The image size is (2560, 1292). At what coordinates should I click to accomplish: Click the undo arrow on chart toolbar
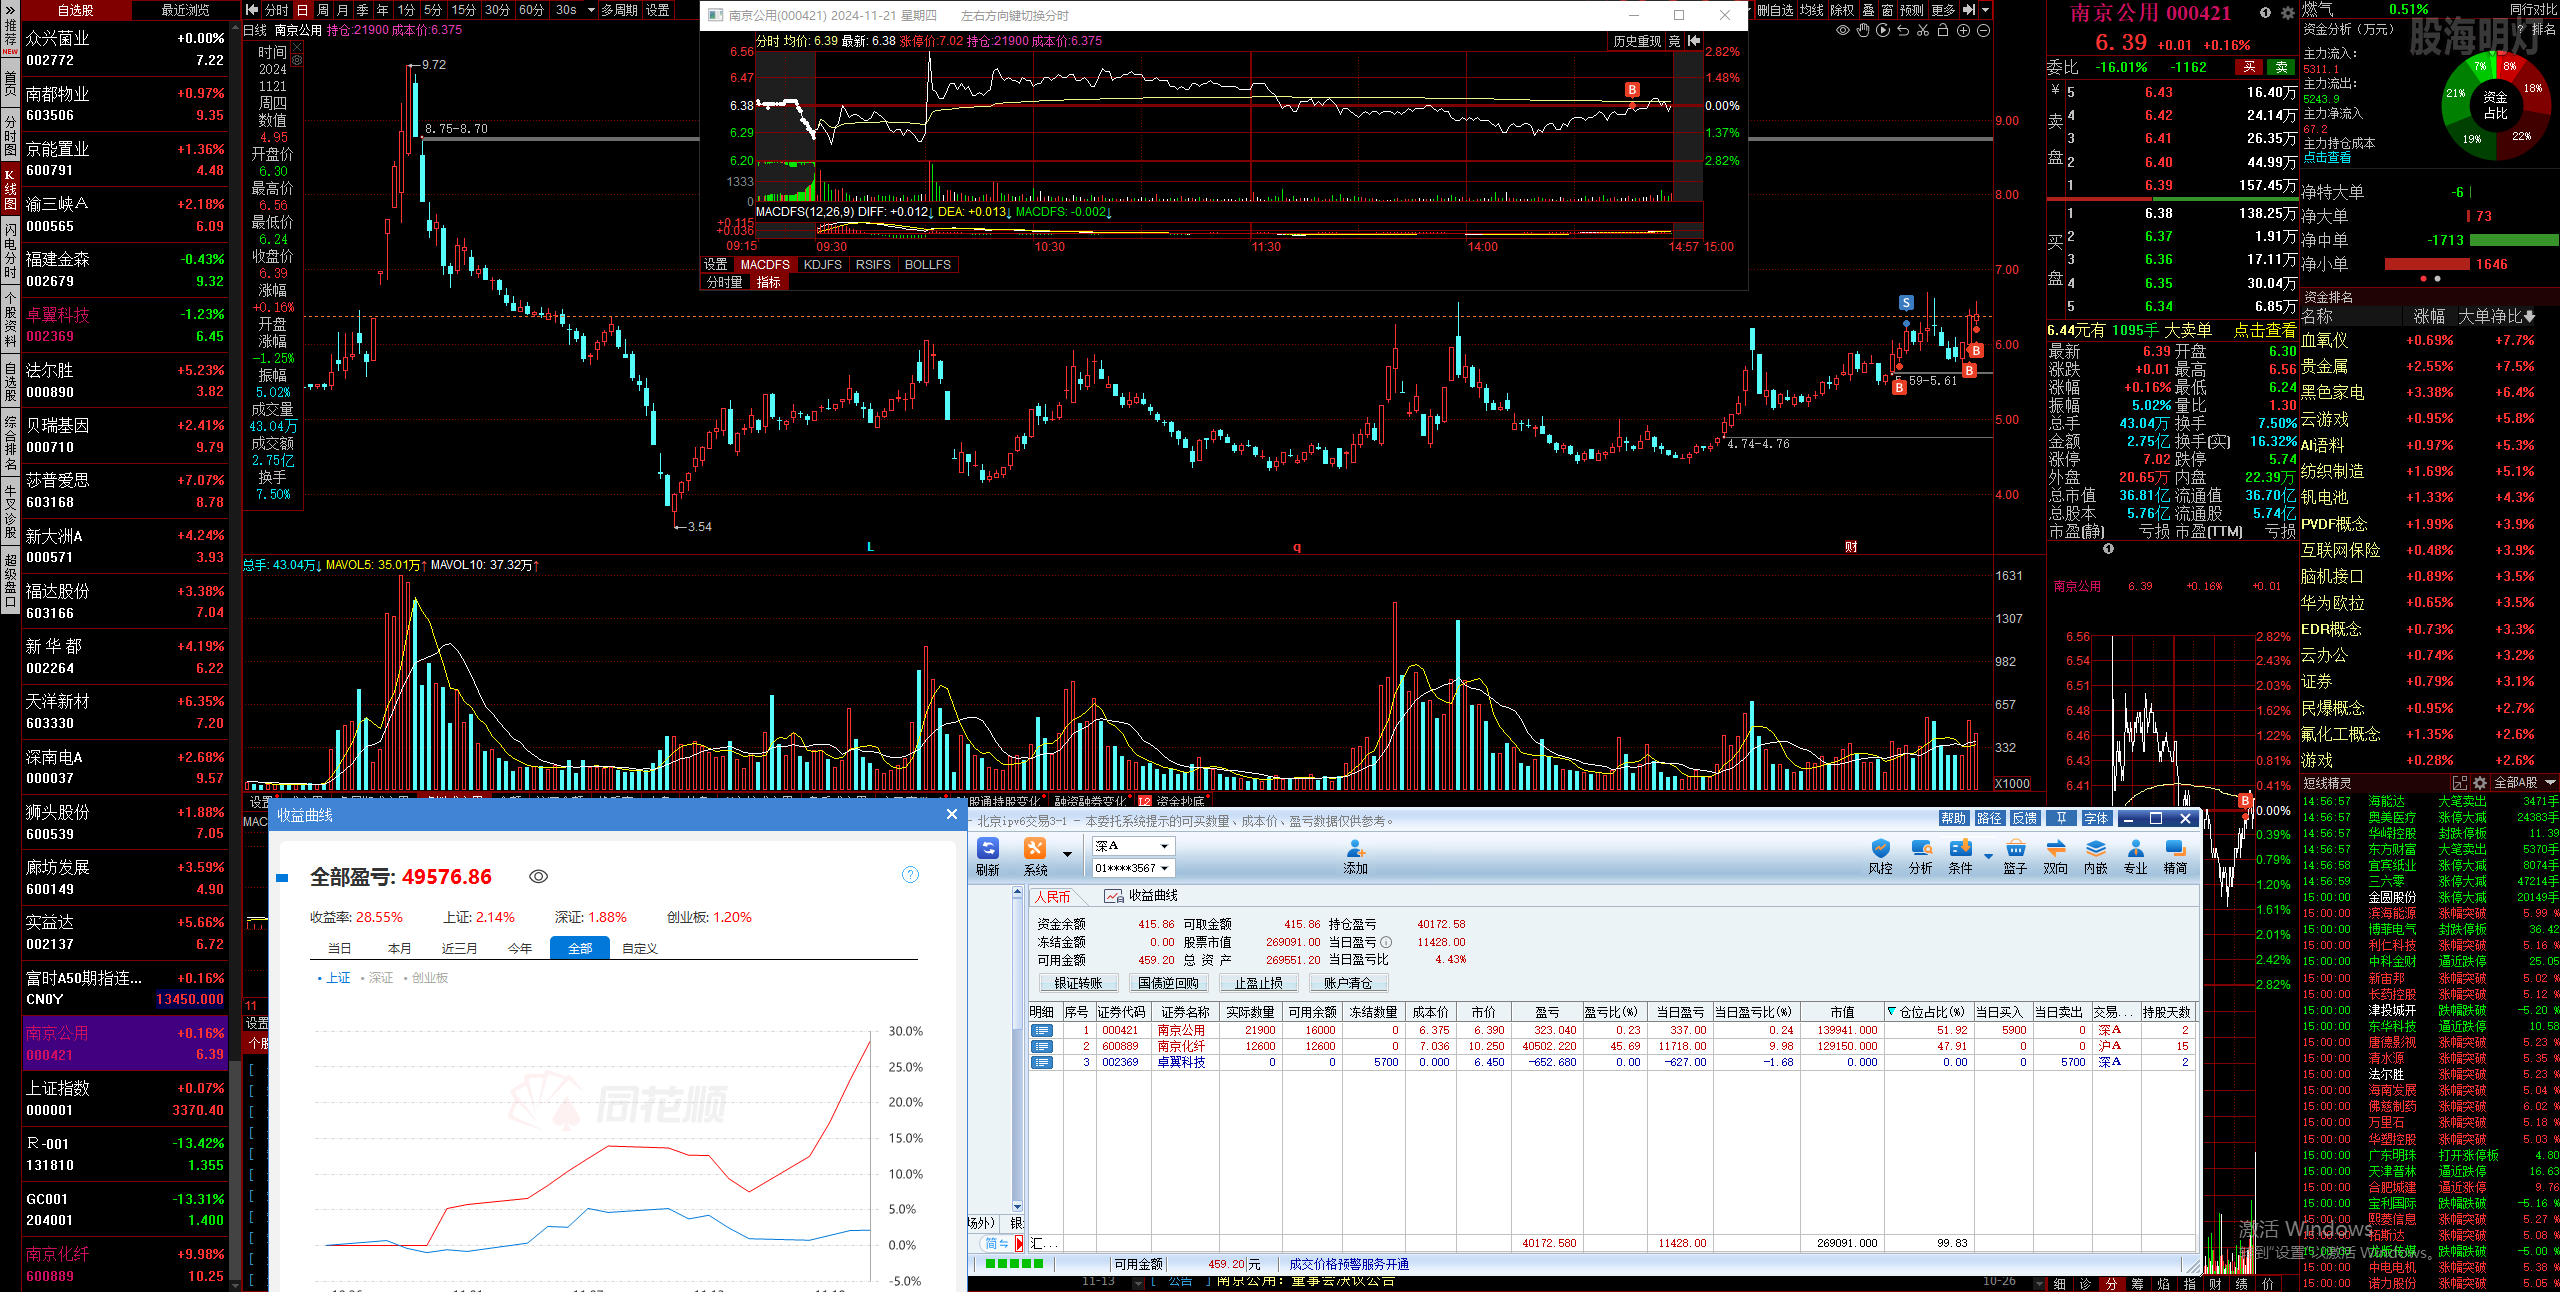[x=1903, y=31]
